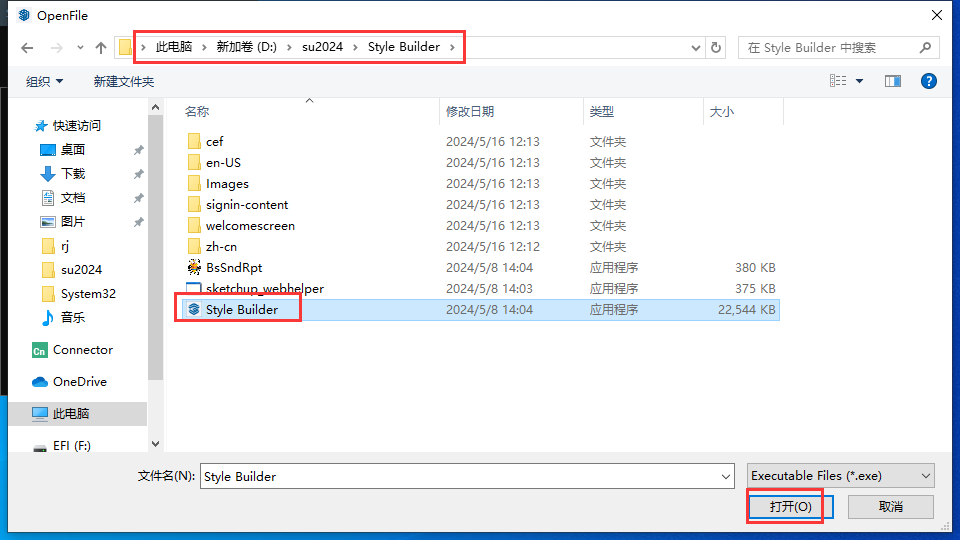Go back using the back arrow
The width and height of the screenshot is (960, 540).
click(x=27, y=48)
